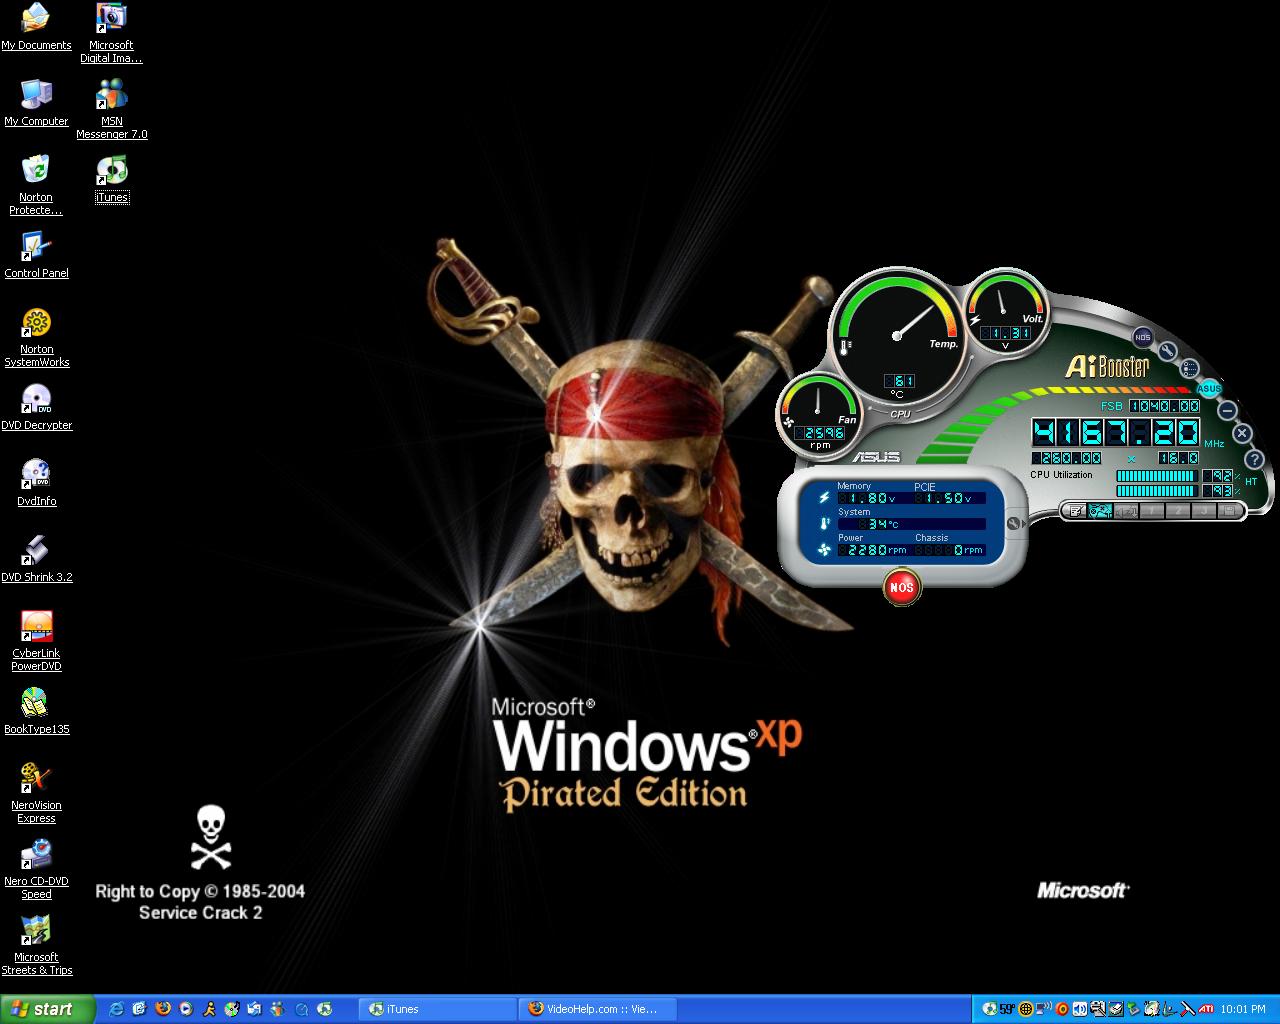The height and width of the screenshot is (1024, 1280).
Task: Select the Microsoft Streets & Trips icon
Action: click(36, 945)
